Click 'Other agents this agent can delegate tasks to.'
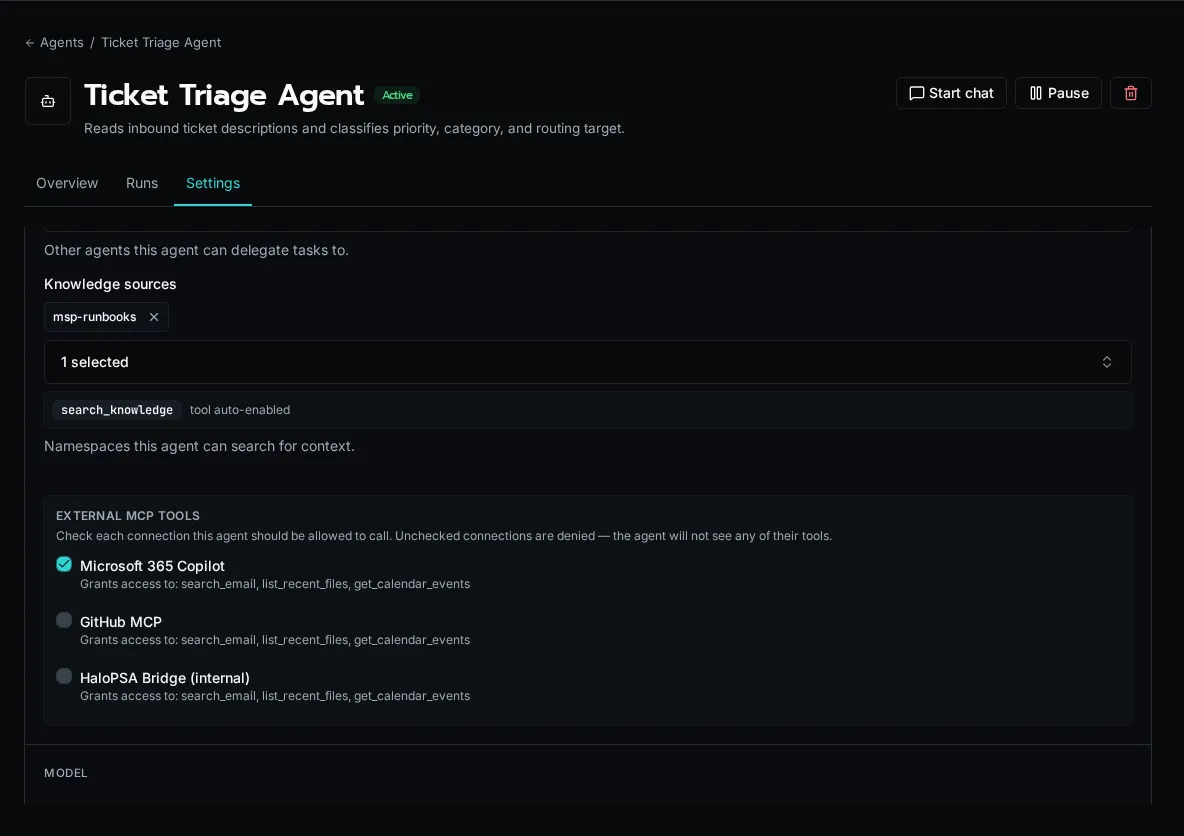 196,250
